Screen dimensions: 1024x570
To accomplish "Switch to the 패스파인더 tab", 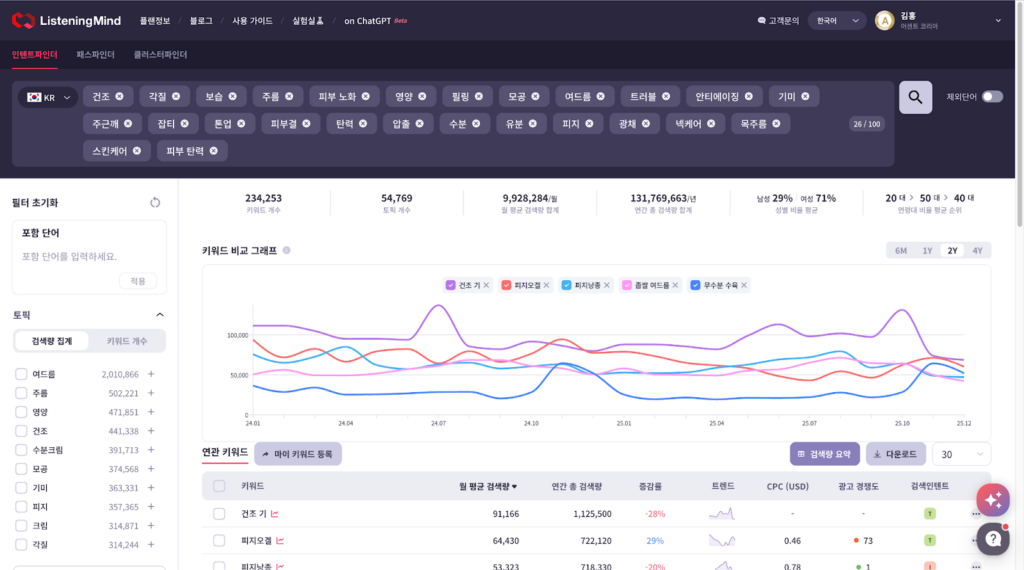I will (95, 55).
